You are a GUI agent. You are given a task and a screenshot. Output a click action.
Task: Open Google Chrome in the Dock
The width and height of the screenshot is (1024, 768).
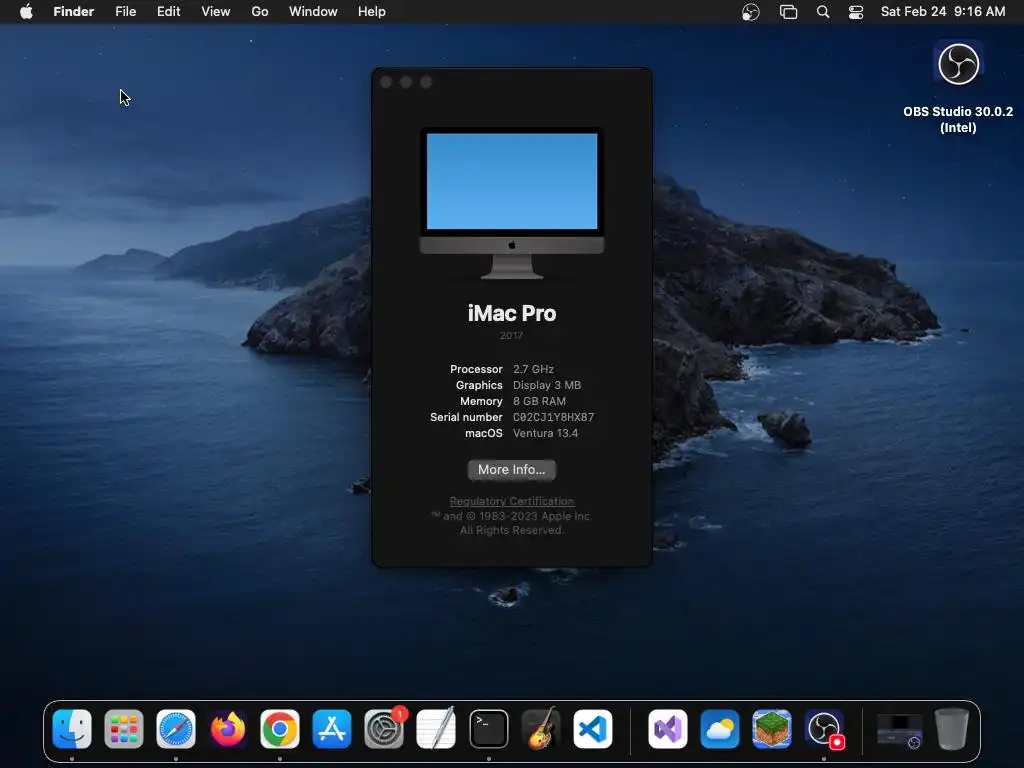pyautogui.click(x=280, y=729)
